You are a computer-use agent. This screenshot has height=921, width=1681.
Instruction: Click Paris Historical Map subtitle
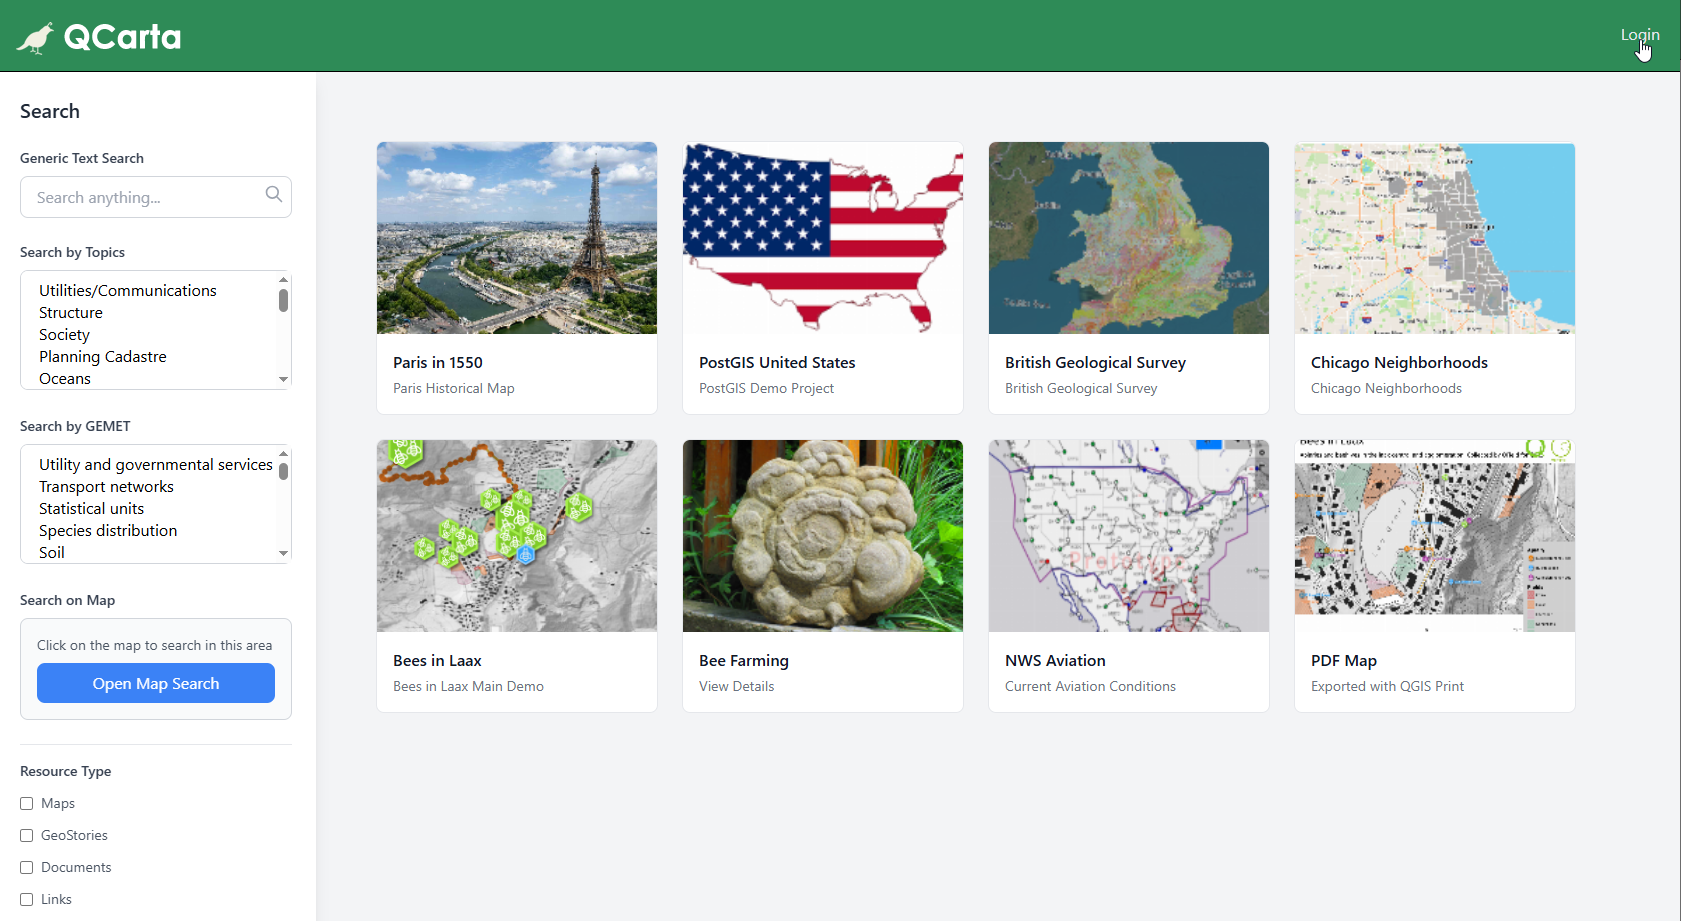[454, 388]
